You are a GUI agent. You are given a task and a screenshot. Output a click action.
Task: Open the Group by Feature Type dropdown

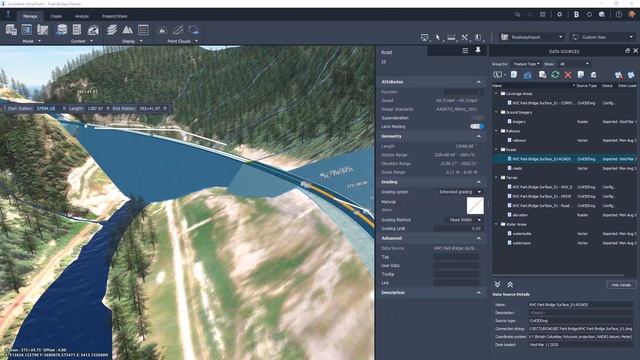coord(526,64)
